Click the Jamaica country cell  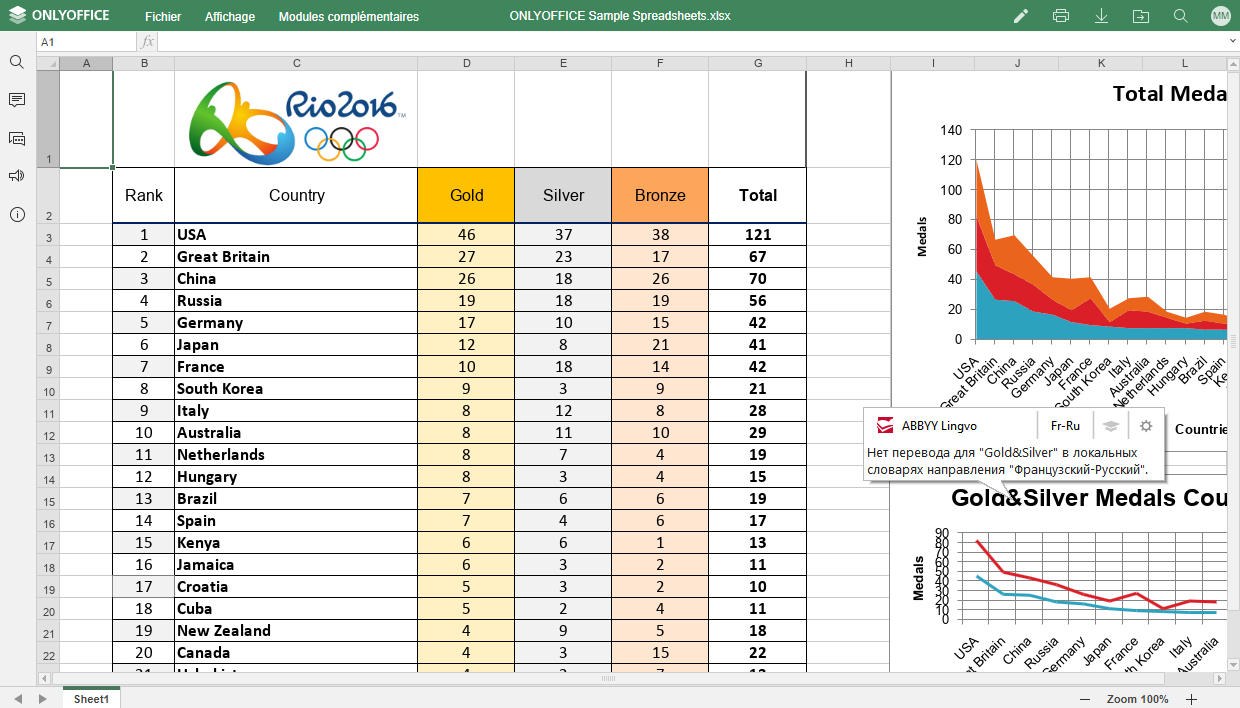[x=296, y=565]
